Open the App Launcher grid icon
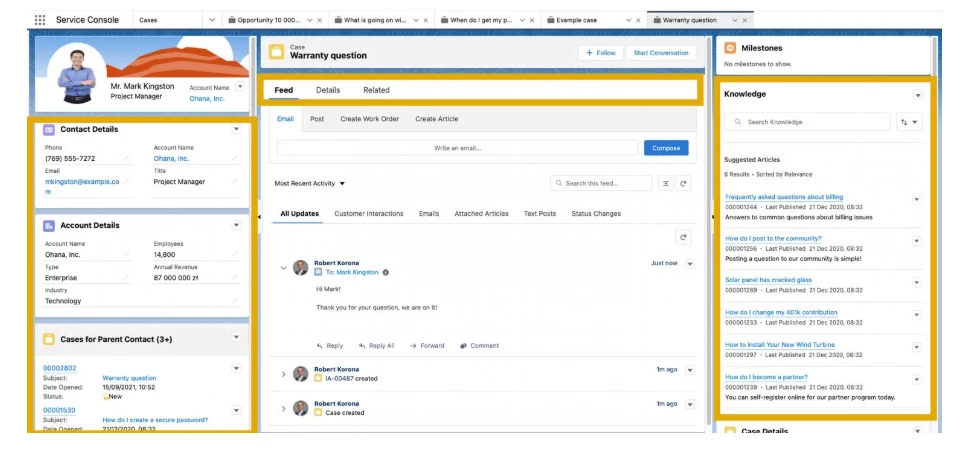 click(x=40, y=20)
